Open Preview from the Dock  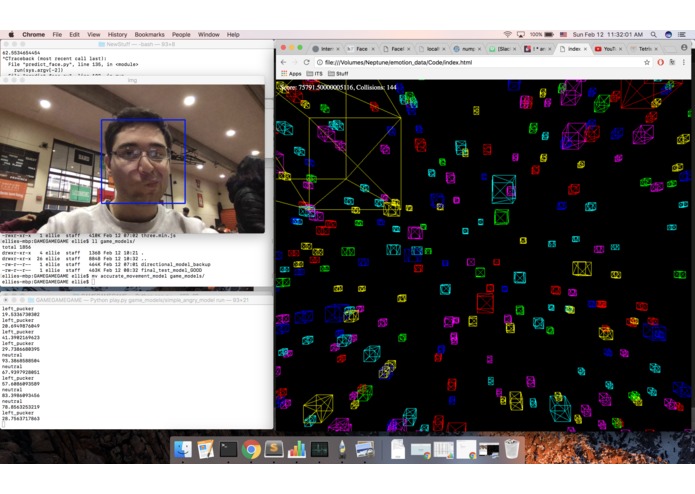click(365, 449)
